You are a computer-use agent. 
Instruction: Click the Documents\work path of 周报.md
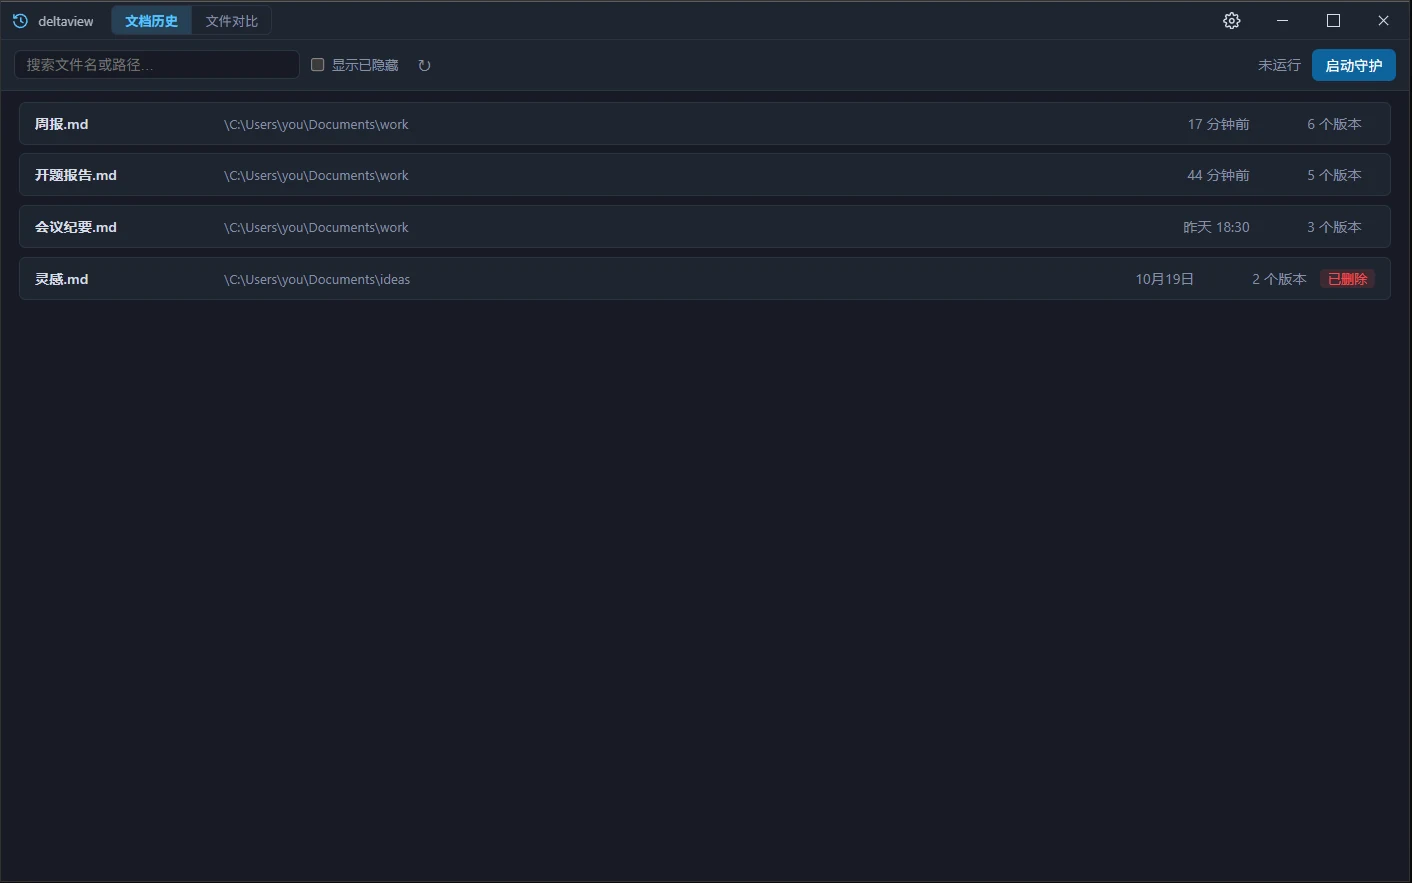(x=316, y=124)
